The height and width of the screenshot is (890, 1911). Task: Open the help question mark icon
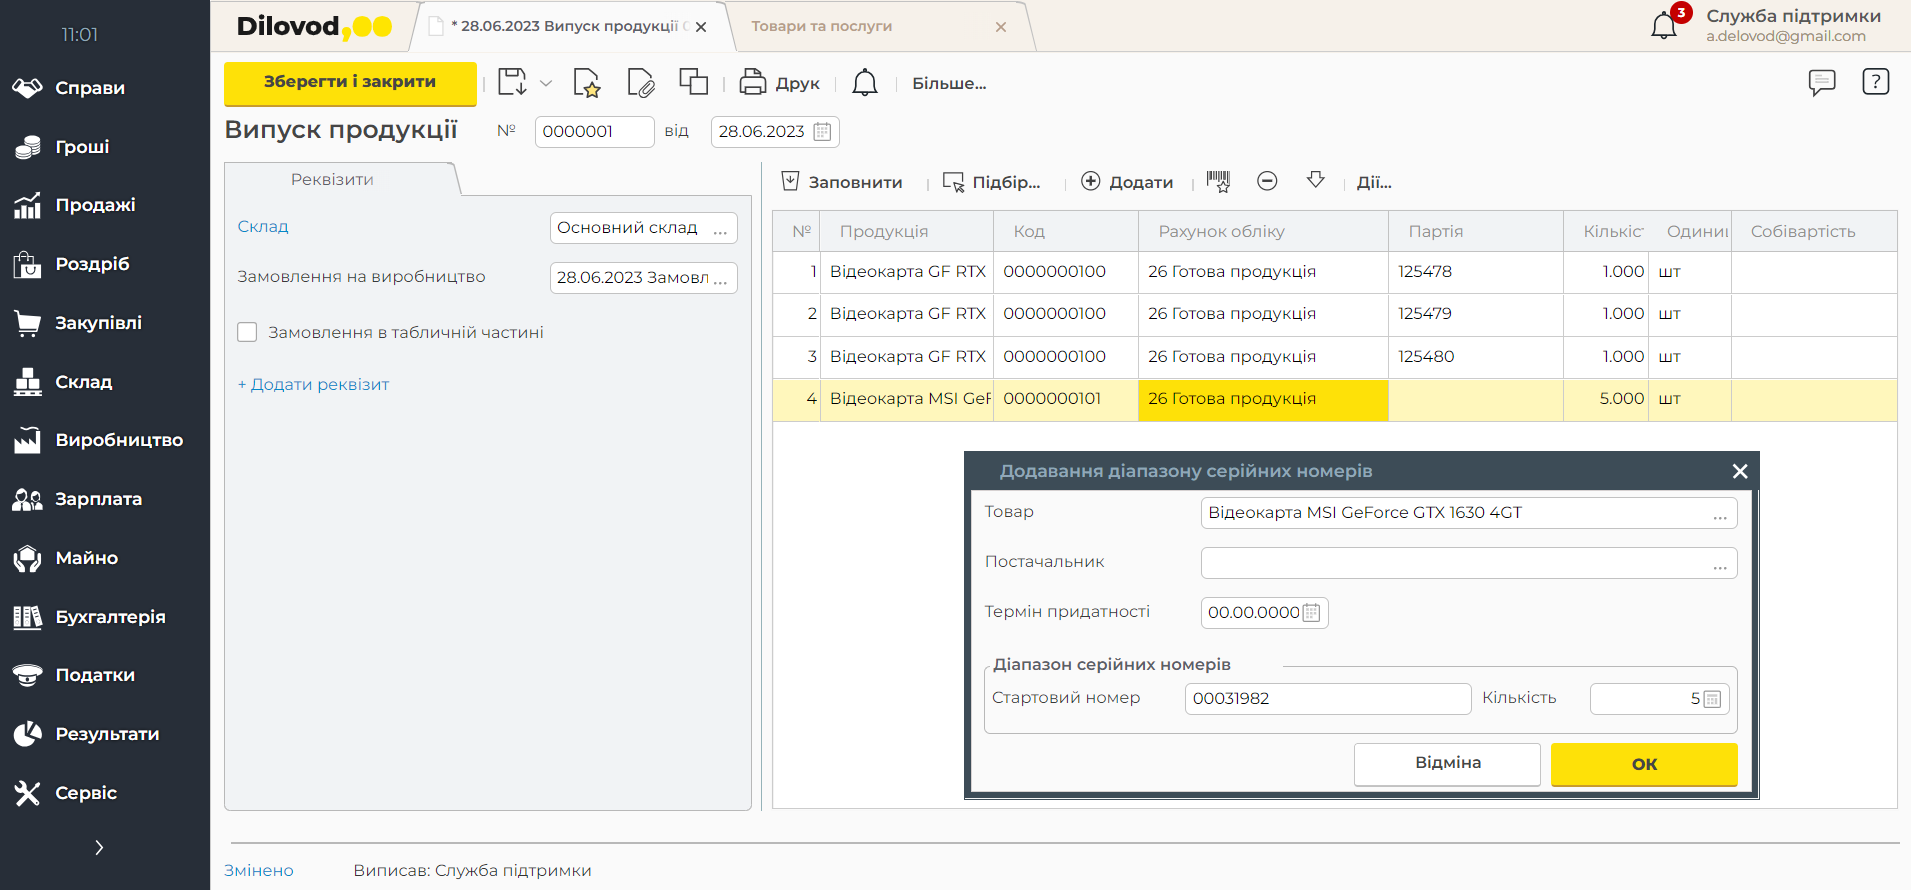[1875, 82]
